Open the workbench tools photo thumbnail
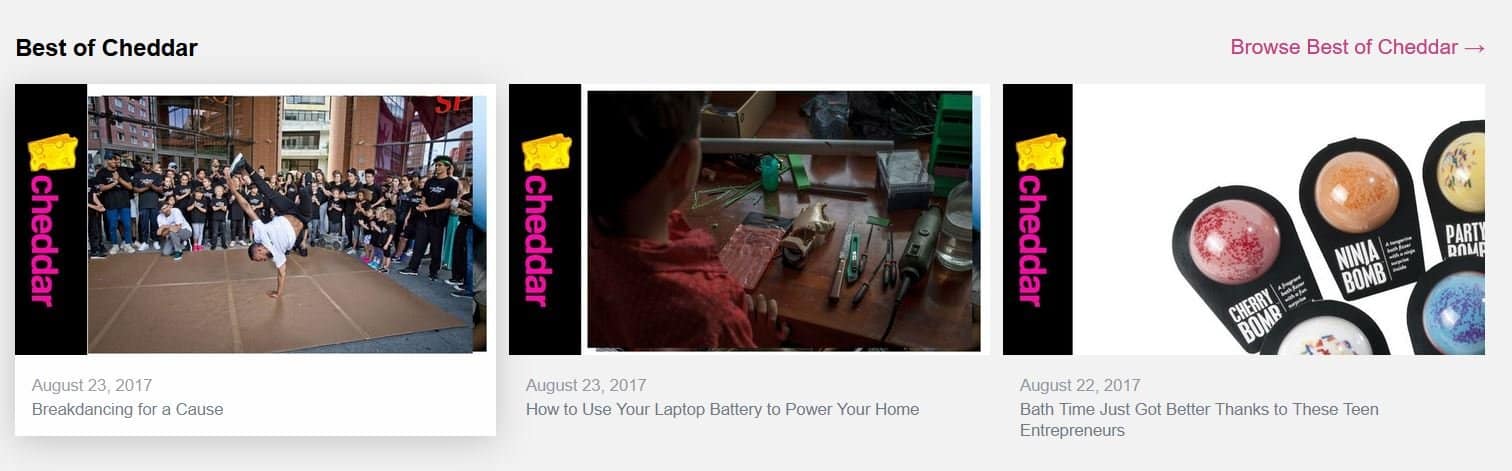The image size is (1512, 471). pyautogui.click(x=784, y=220)
